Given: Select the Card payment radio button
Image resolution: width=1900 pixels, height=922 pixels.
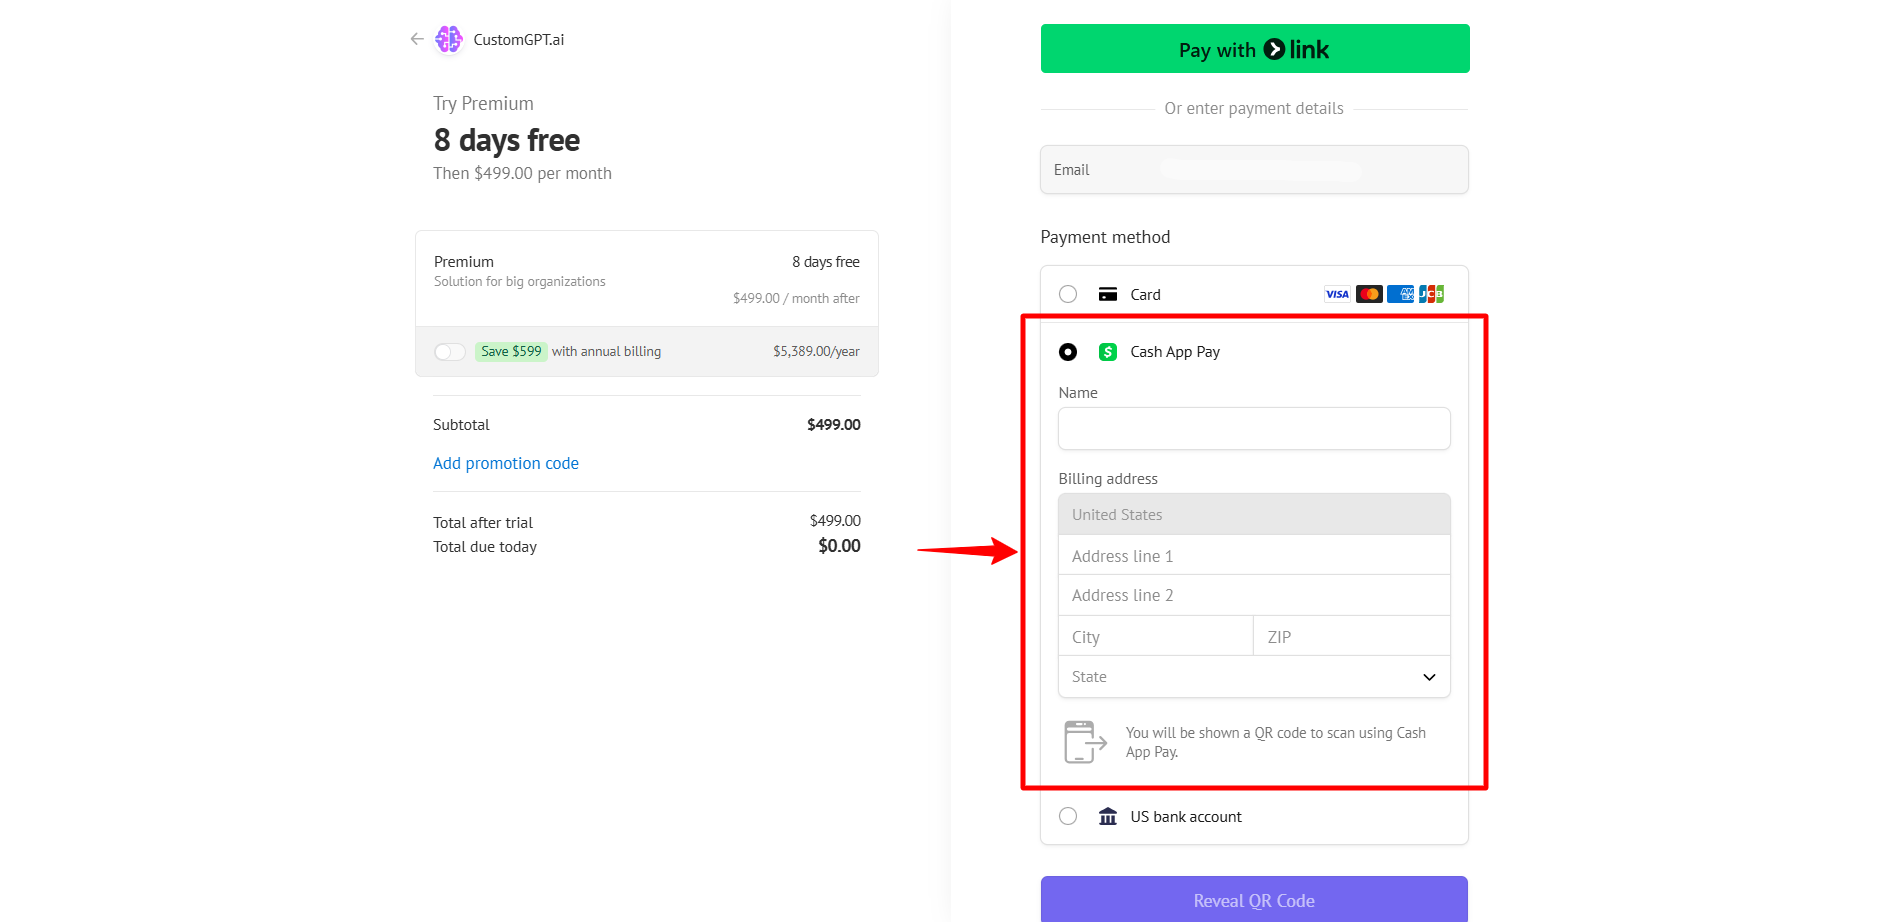Looking at the screenshot, I should [1068, 294].
